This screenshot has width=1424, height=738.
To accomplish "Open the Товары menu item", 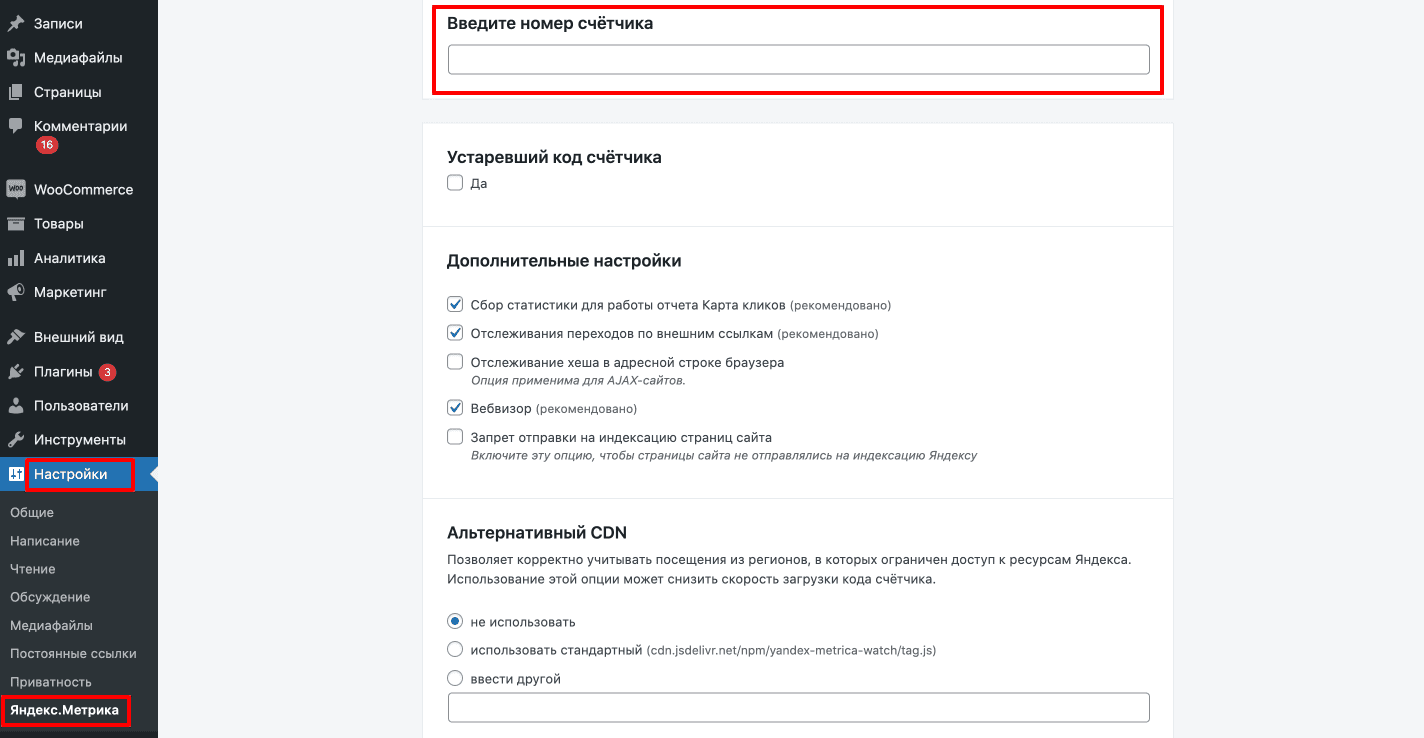I will (59, 224).
